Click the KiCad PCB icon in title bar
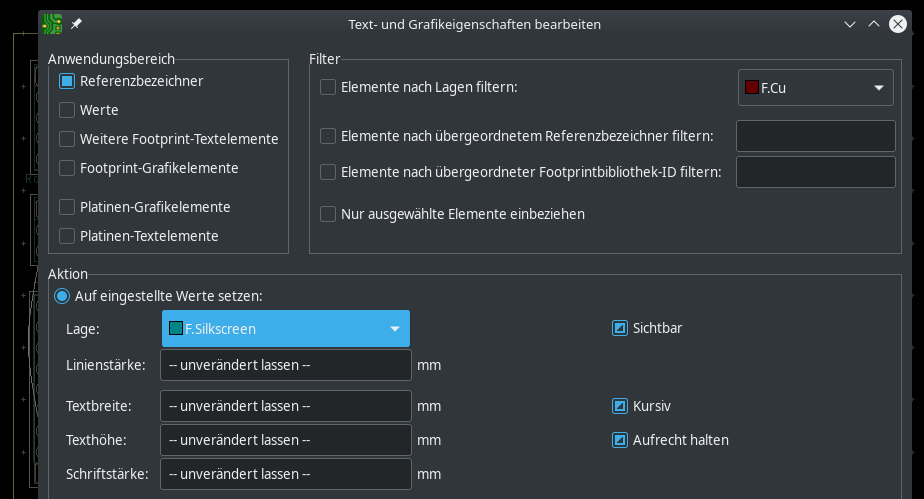Image resolution: width=924 pixels, height=499 pixels. (52, 24)
